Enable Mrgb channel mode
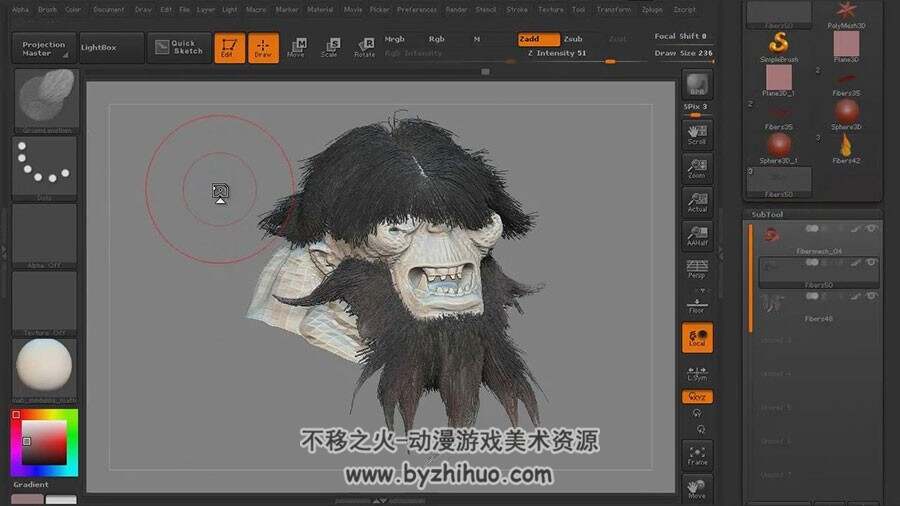Viewport: 900px width, 506px height. pyautogui.click(x=394, y=39)
